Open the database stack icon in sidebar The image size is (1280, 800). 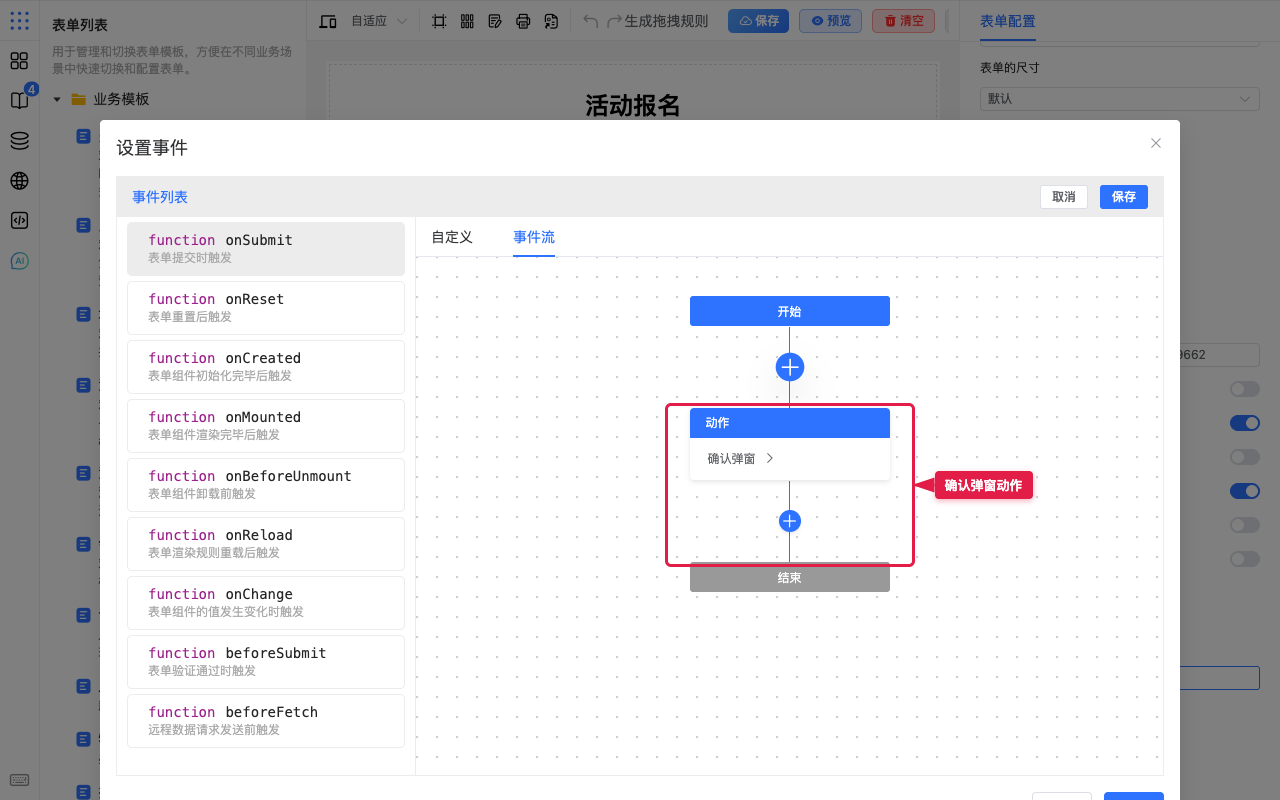[x=19, y=141]
